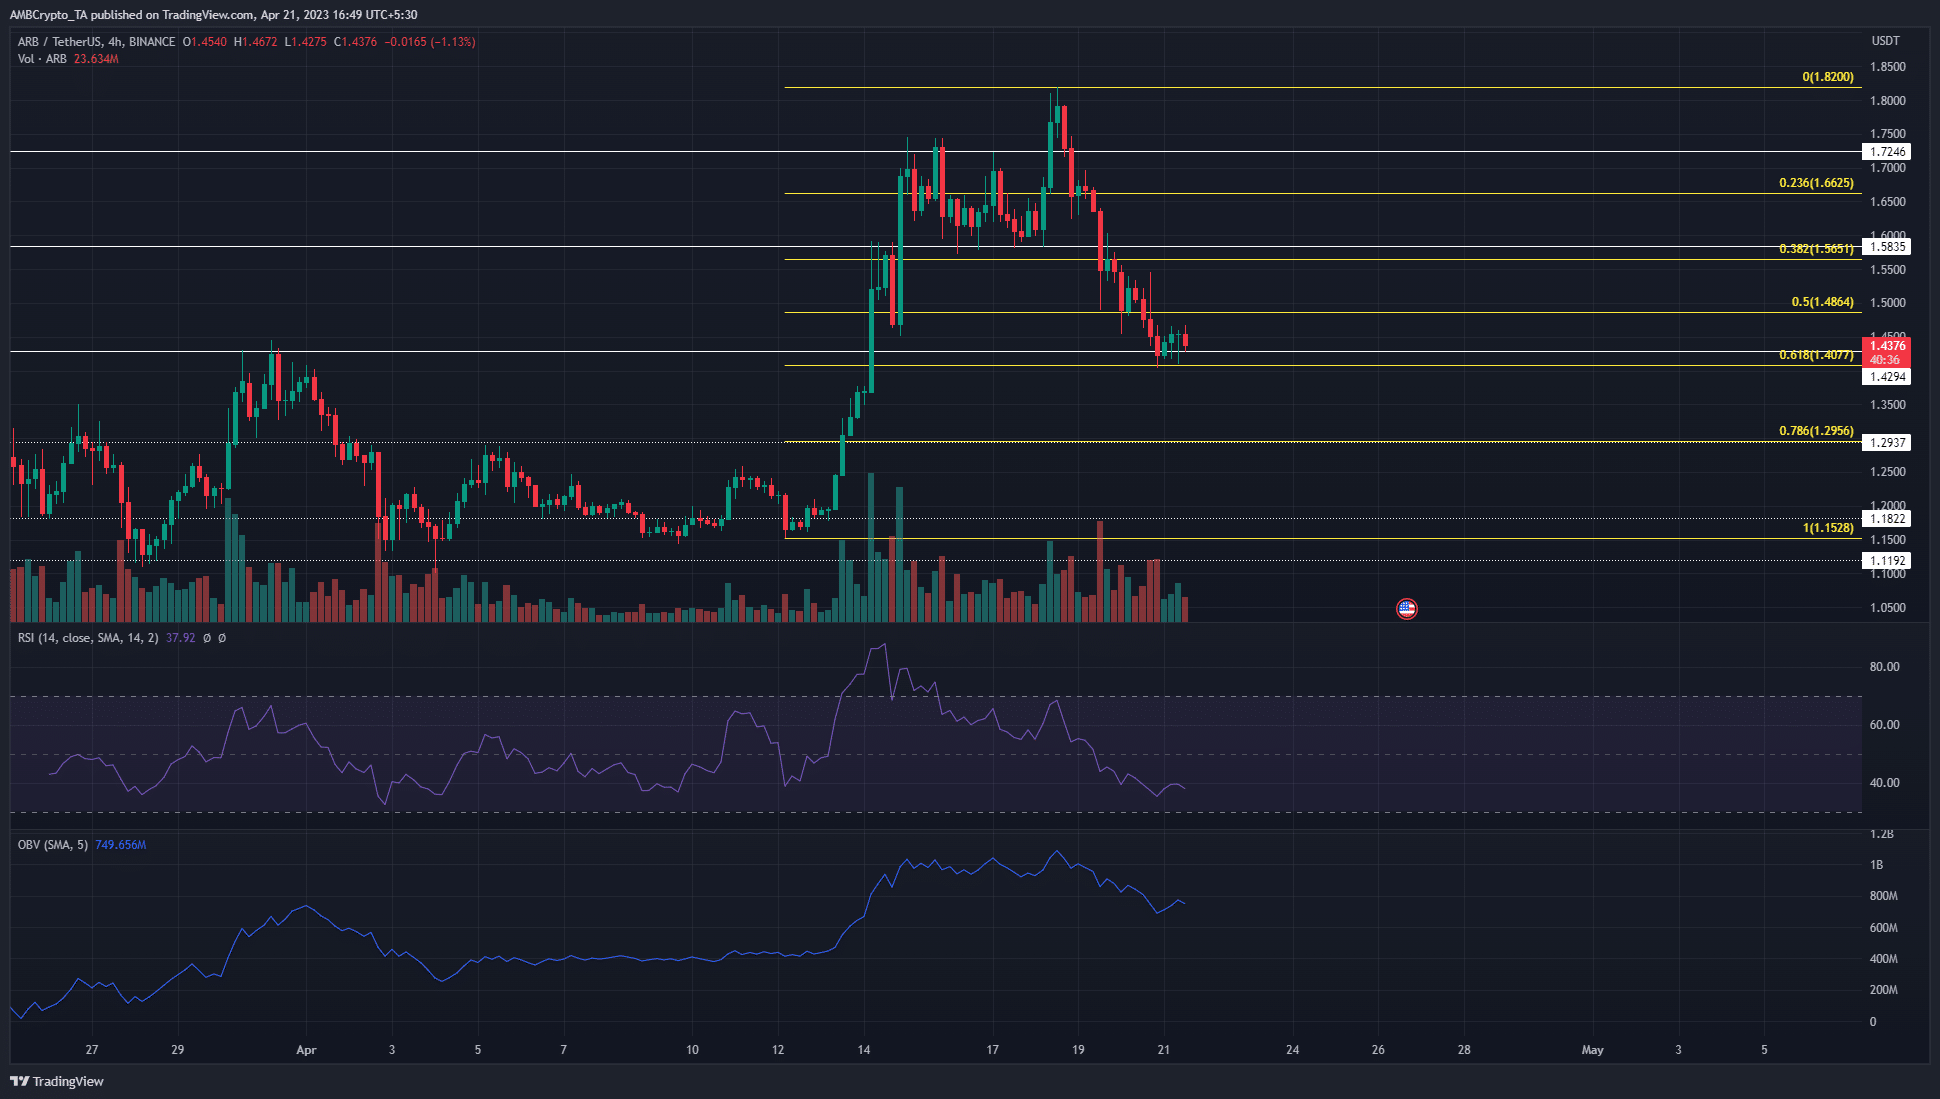Click the 1.8500 price axis label
The image size is (1940, 1099).
point(1887,67)
